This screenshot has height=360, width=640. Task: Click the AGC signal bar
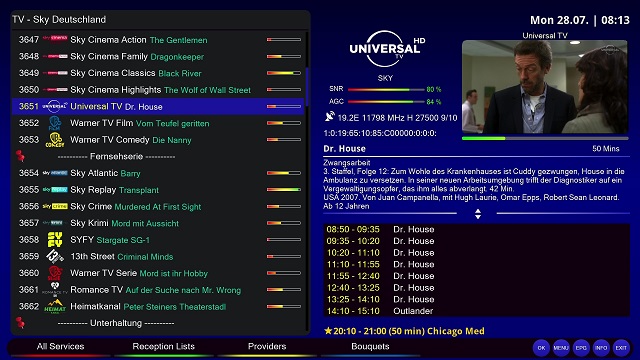pos(386,102)
